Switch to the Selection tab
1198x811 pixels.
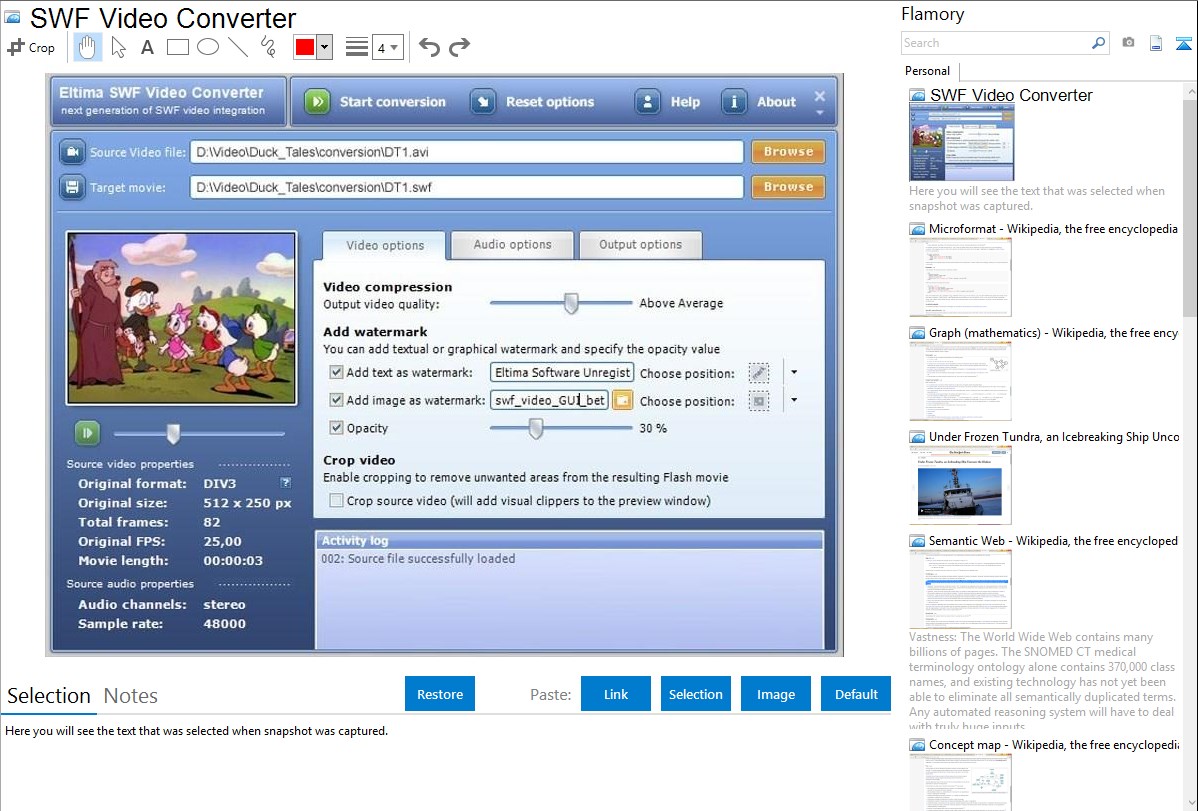49,696
